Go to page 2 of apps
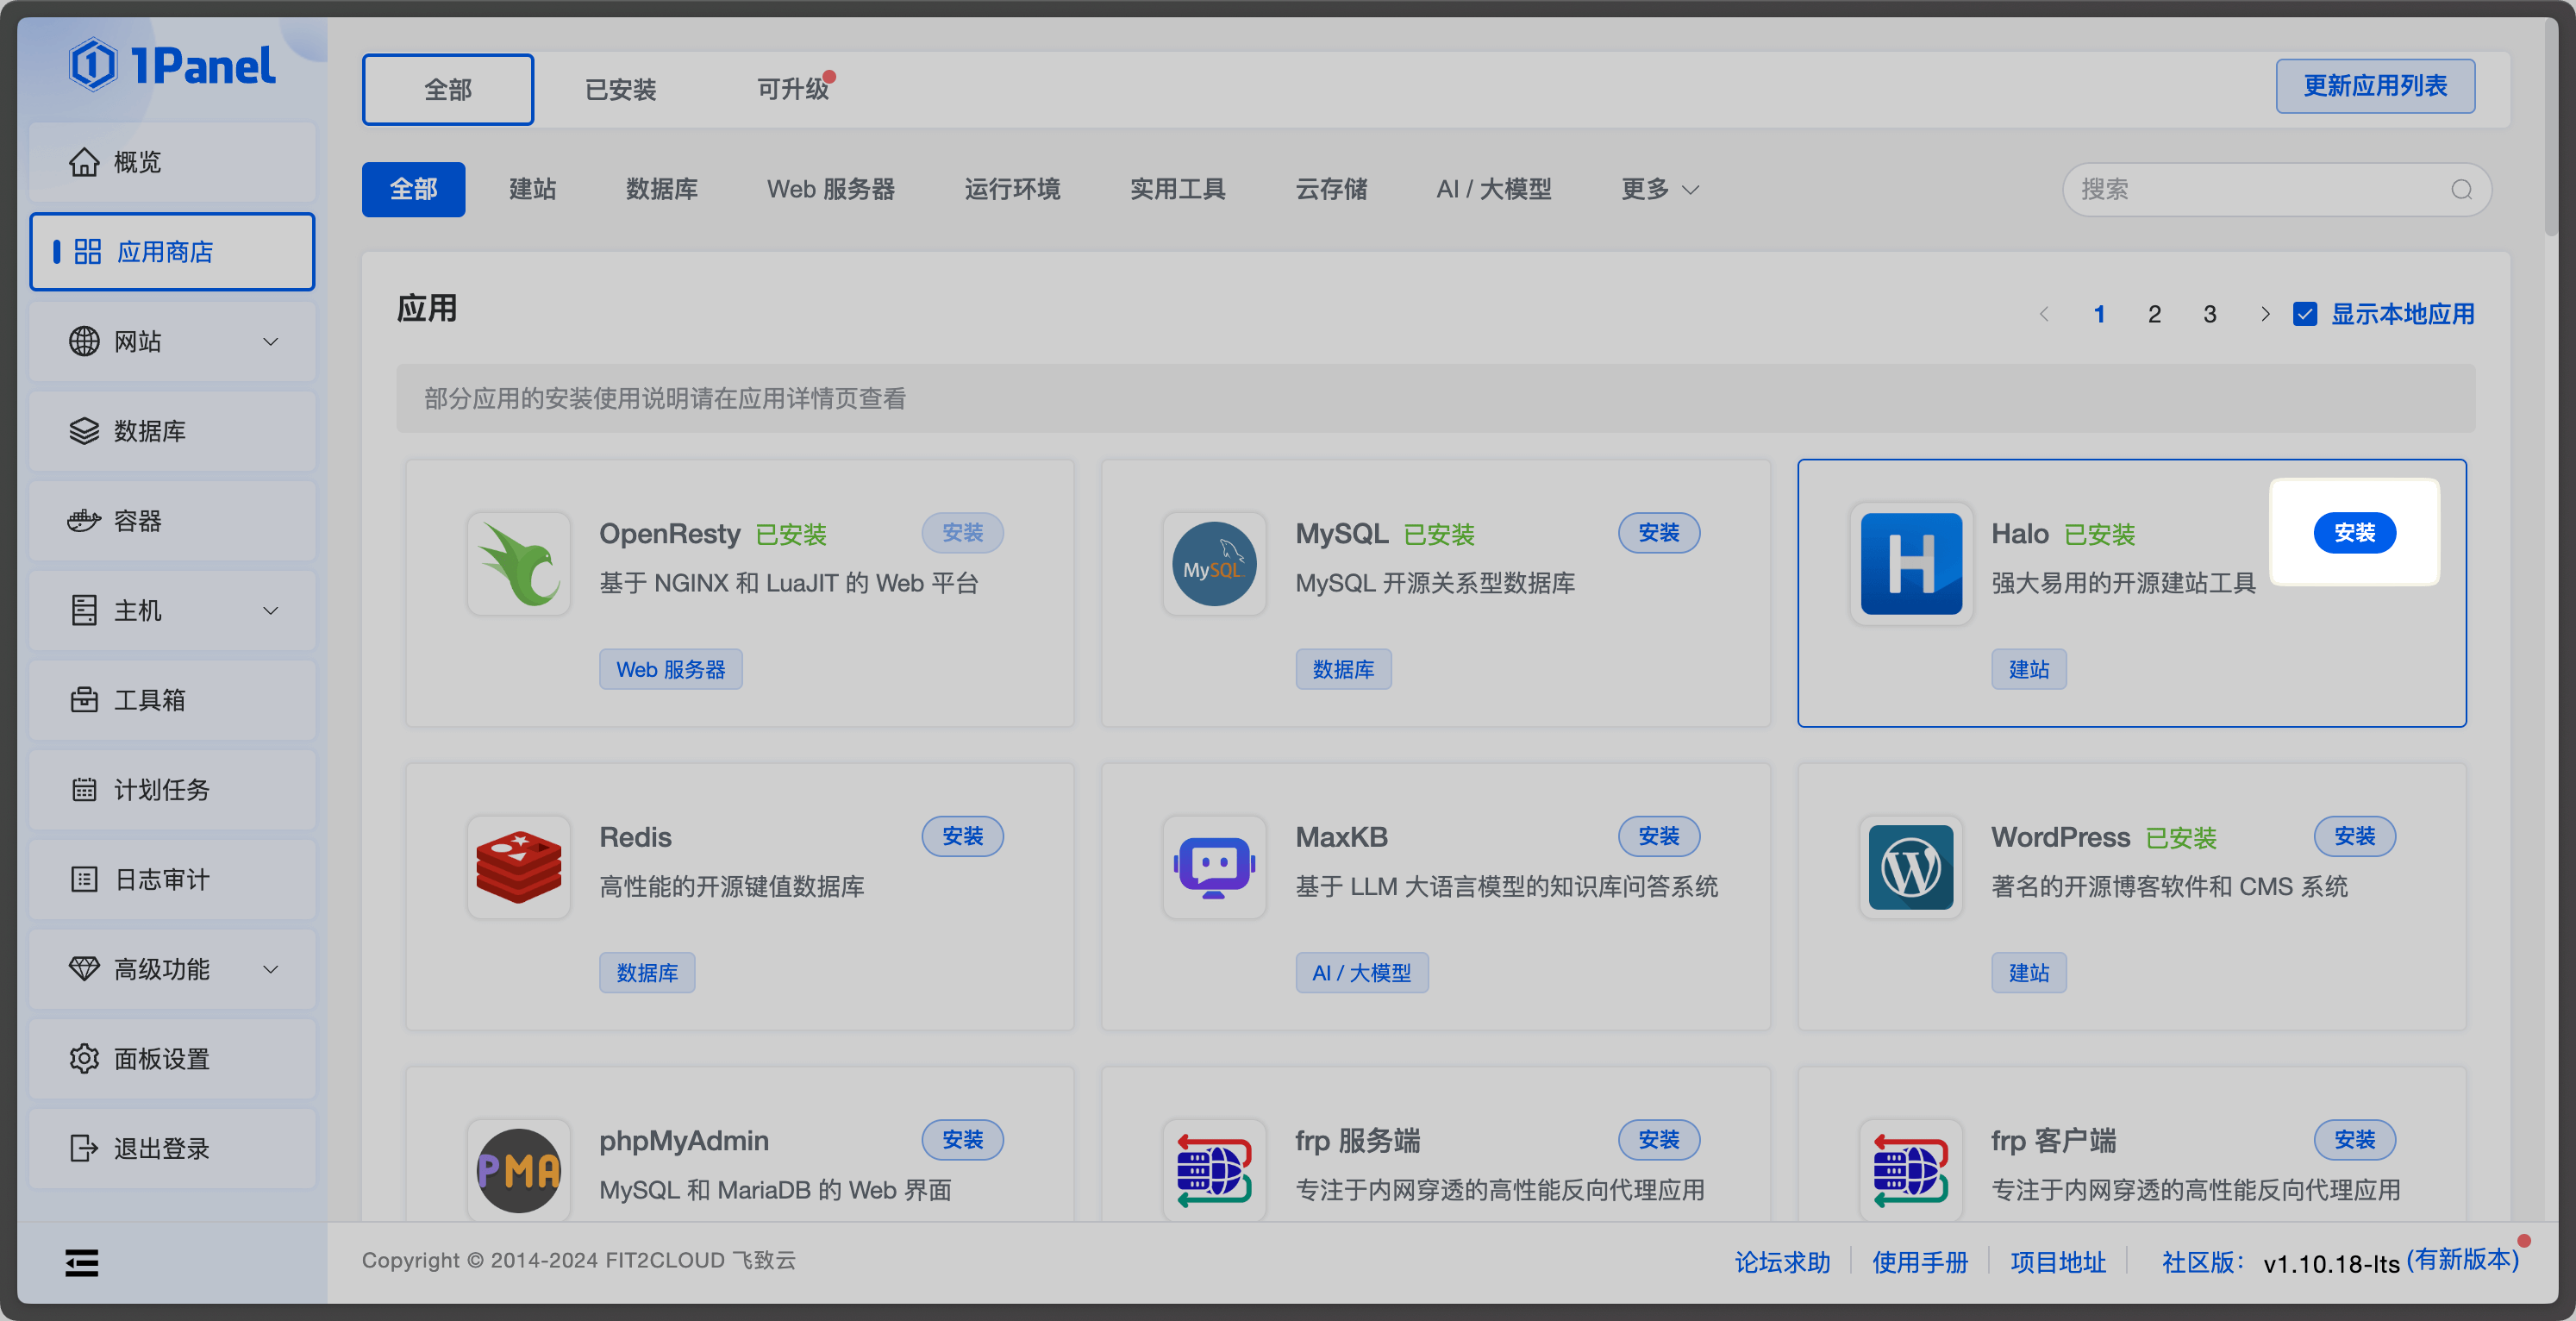The height and width of the screenshot is (1321, 2576). (2154, 314)
